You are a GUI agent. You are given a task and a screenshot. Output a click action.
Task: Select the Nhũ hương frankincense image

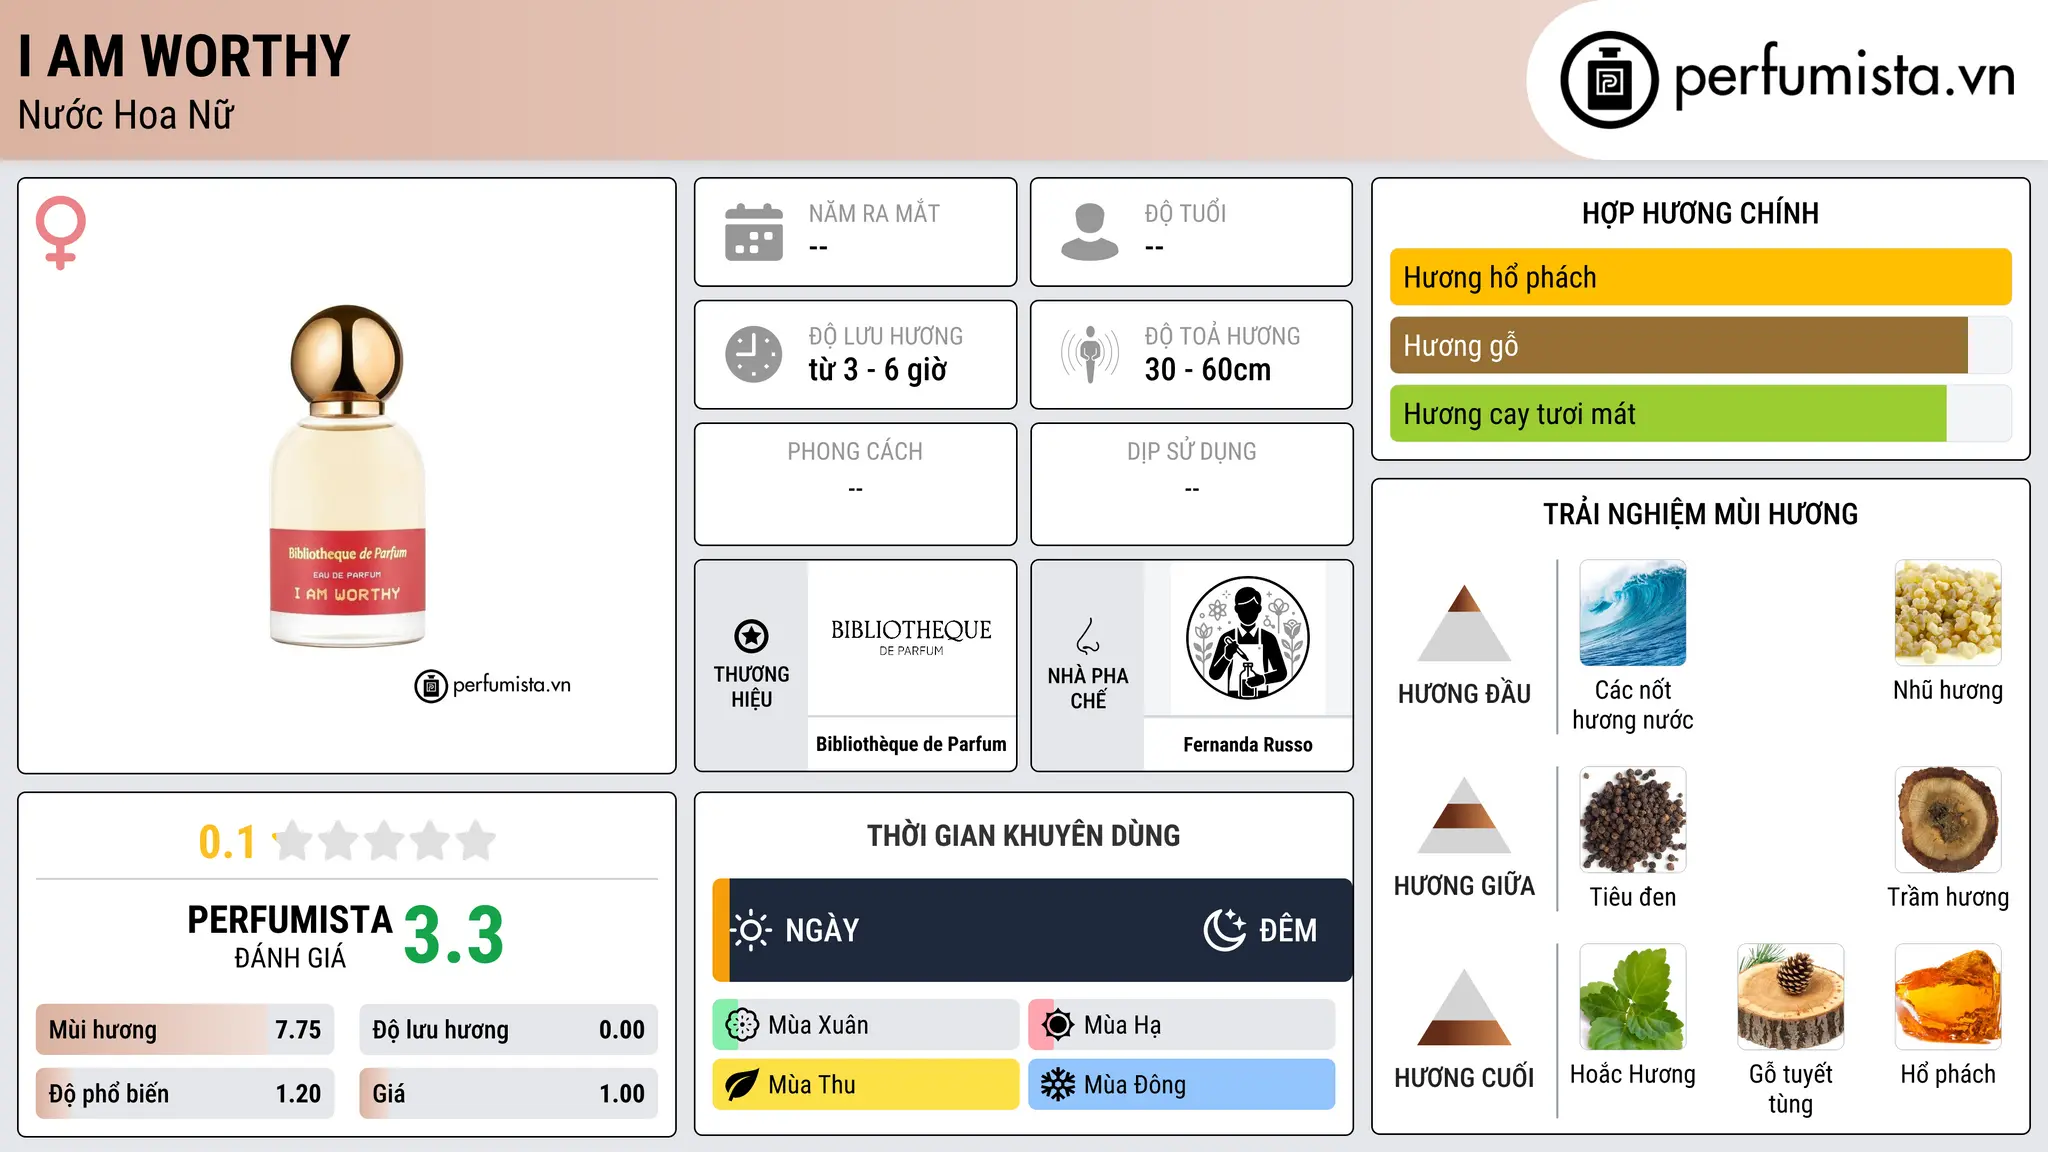tap(1948, 613)
